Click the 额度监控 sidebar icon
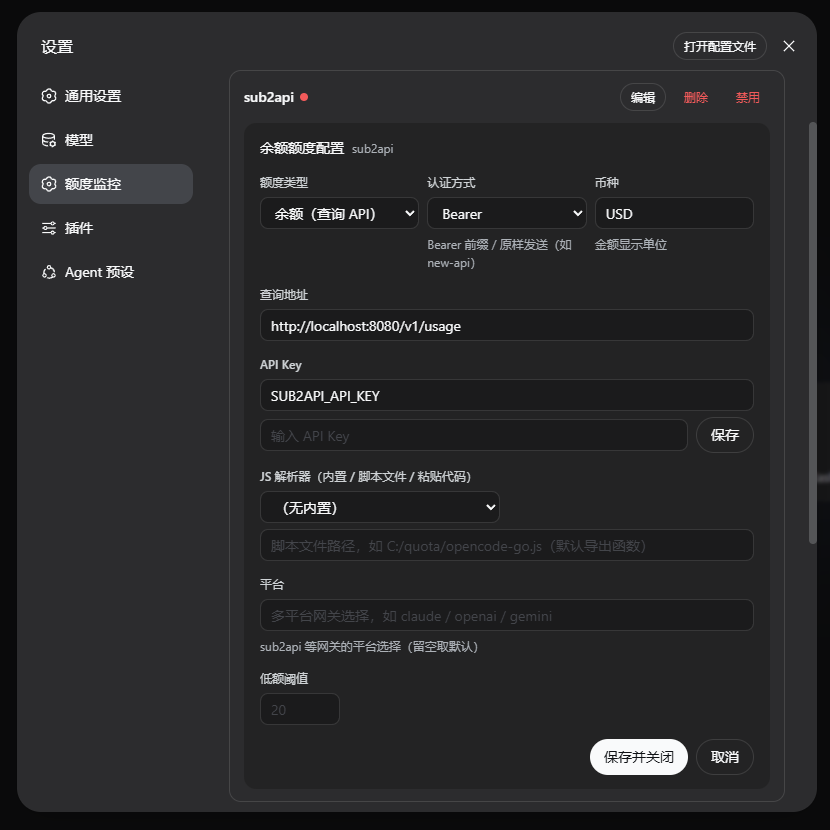This screenshot has width=830, height=830. click(49, 184)
